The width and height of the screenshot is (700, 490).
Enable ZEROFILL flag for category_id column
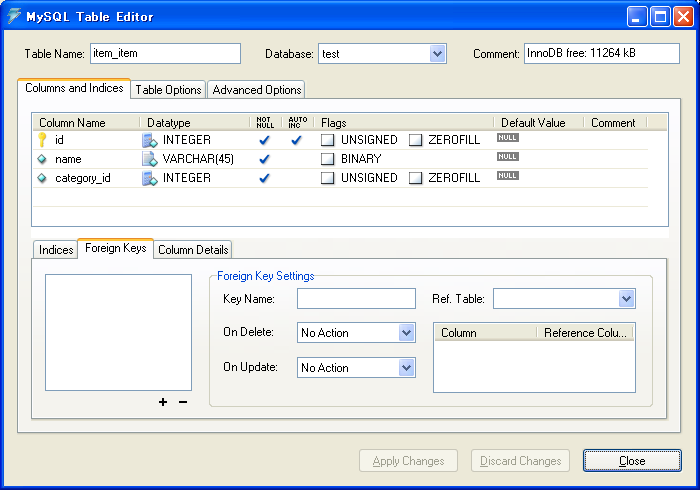click(416, 178)
